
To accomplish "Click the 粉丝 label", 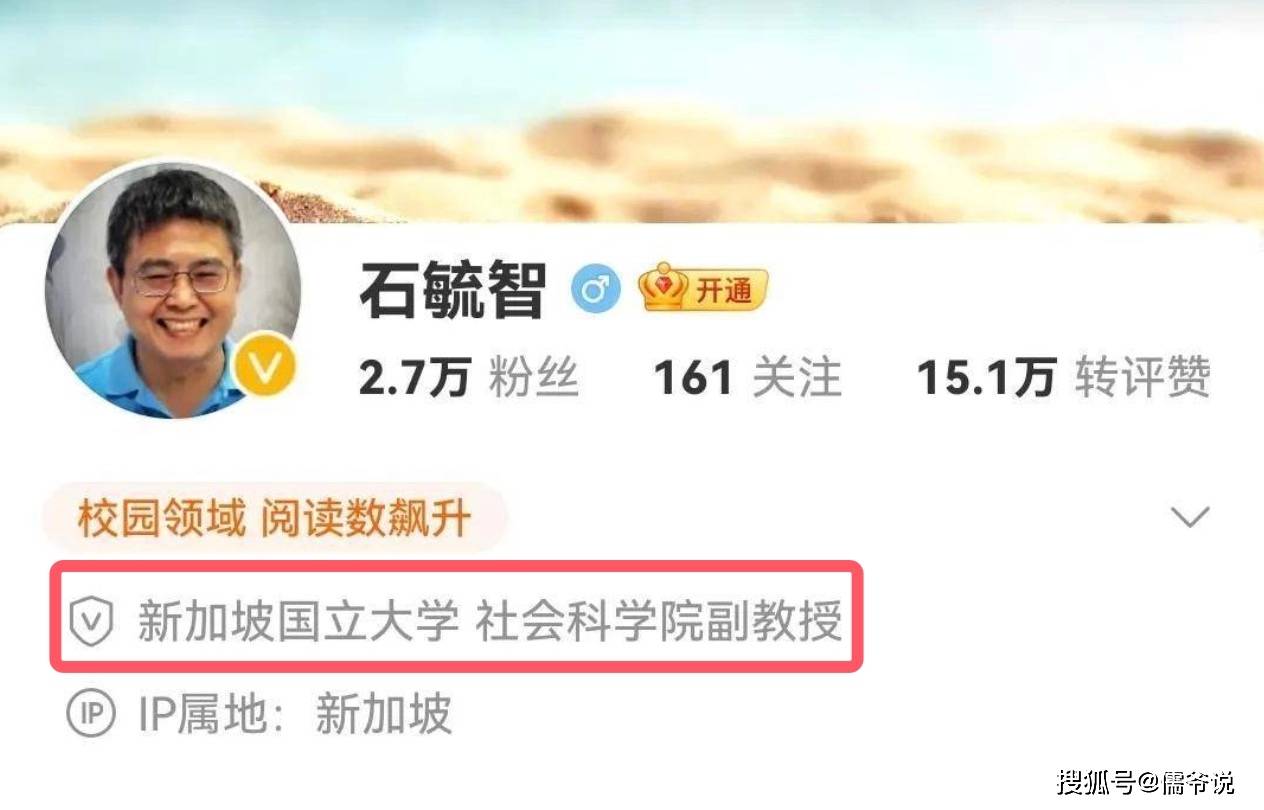I will click(x=534, y=380).
